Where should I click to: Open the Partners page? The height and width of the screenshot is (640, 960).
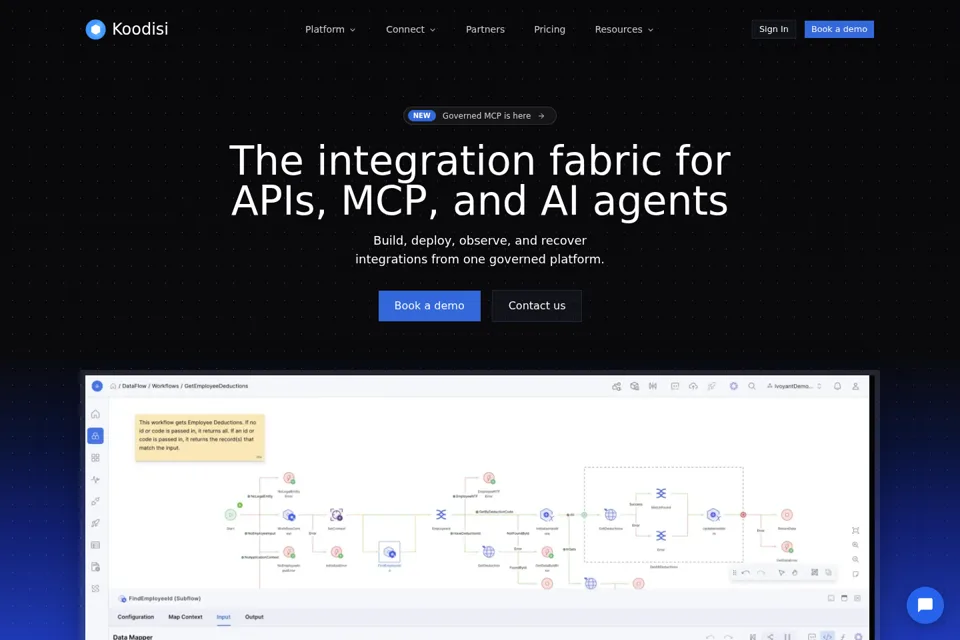point(485,29)
